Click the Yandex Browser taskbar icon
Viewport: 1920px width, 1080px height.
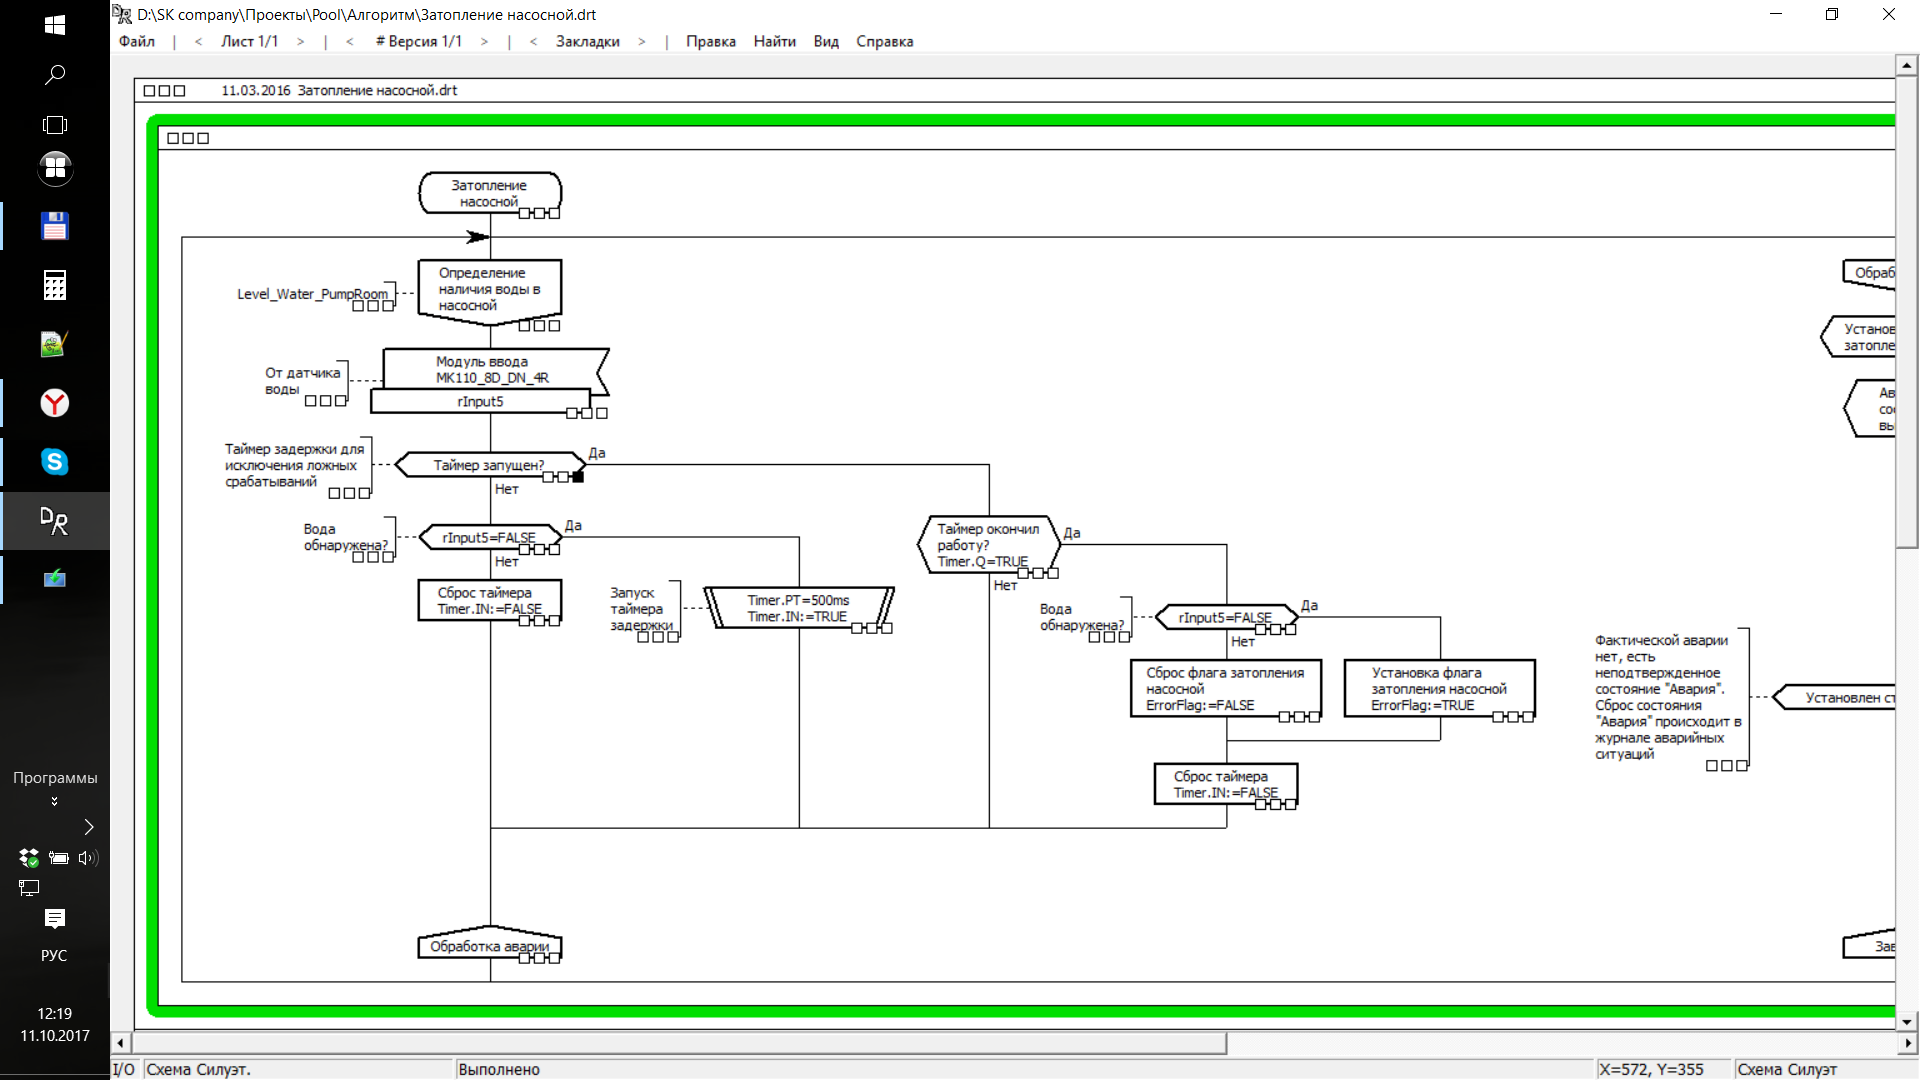[x=54, y=403]
